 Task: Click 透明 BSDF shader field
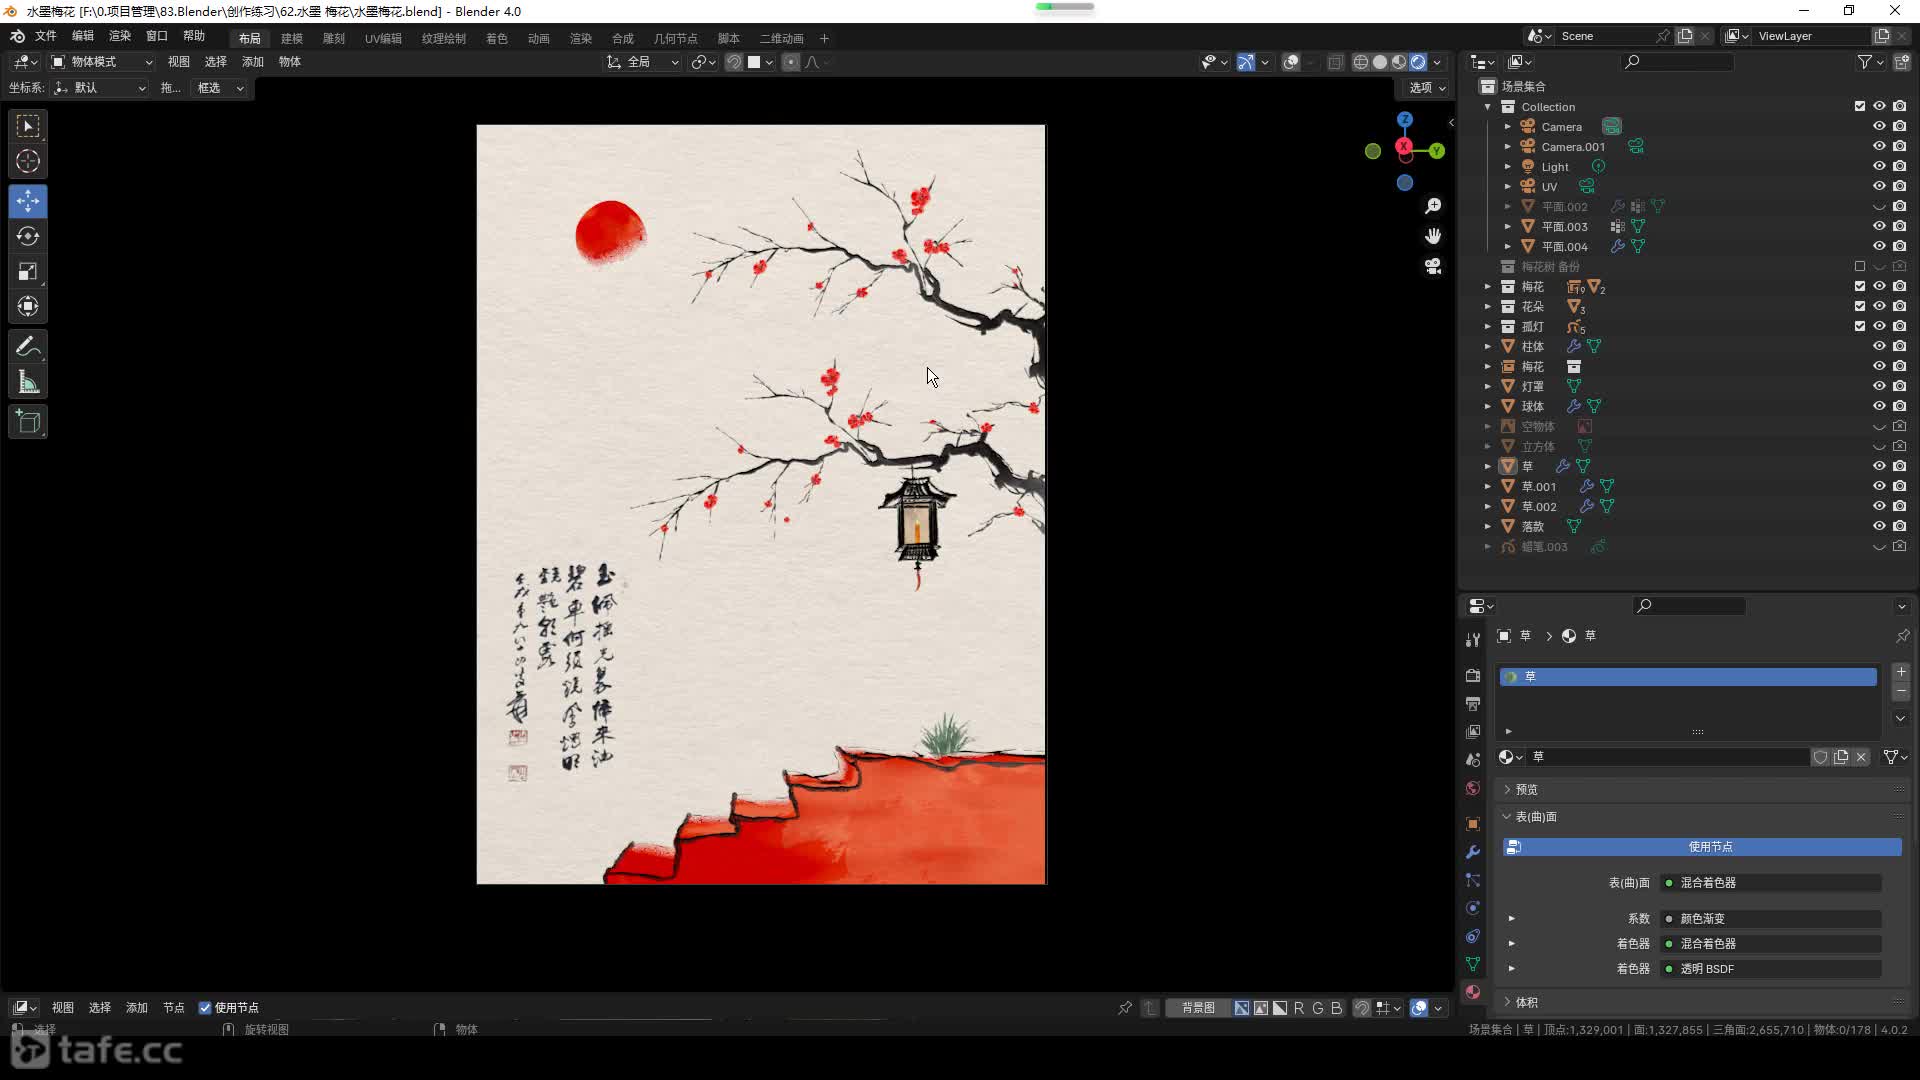[x=1771, y=969]
